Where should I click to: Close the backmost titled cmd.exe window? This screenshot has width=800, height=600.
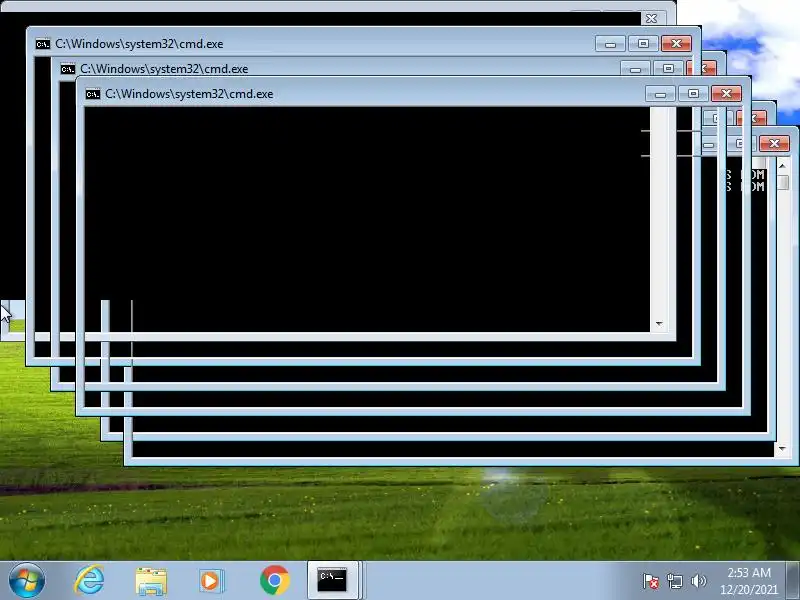(x=676, y=43)
